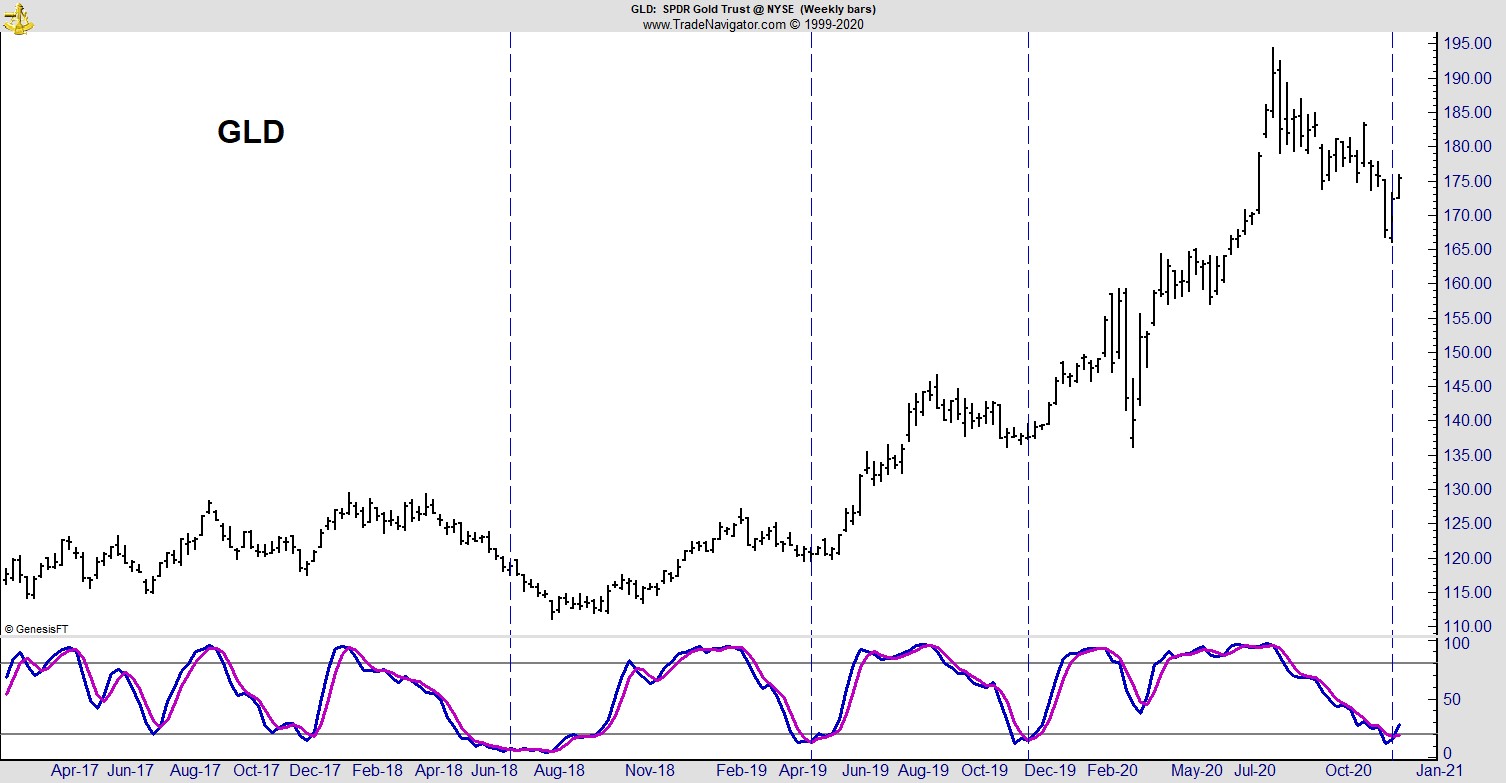The height and width of the screenshot is (783, 1506).
Task: Click the Apr-17 date axis label
Action: click(74, 771)
